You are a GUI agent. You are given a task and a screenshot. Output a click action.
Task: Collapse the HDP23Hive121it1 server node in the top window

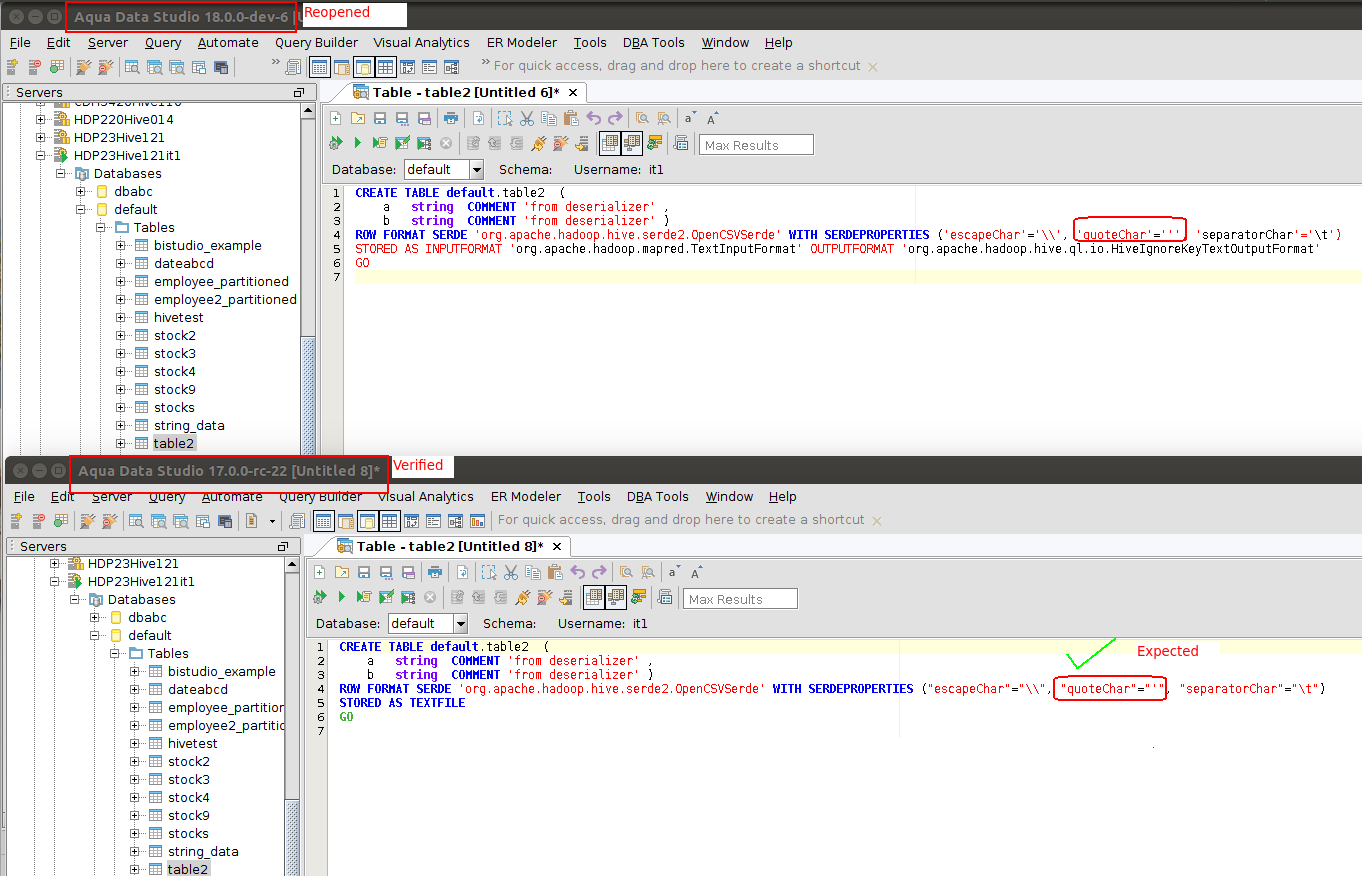(41, 155)
